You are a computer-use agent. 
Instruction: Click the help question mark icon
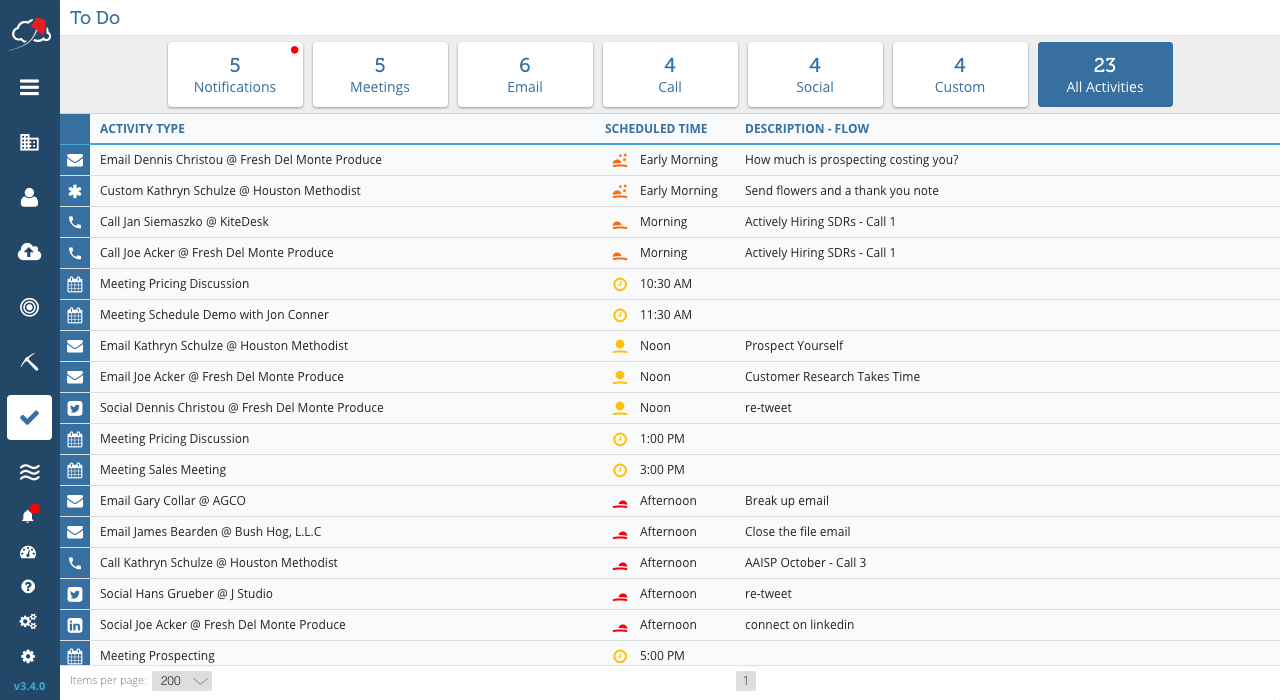pyautogui.click(x=28, y=587)
